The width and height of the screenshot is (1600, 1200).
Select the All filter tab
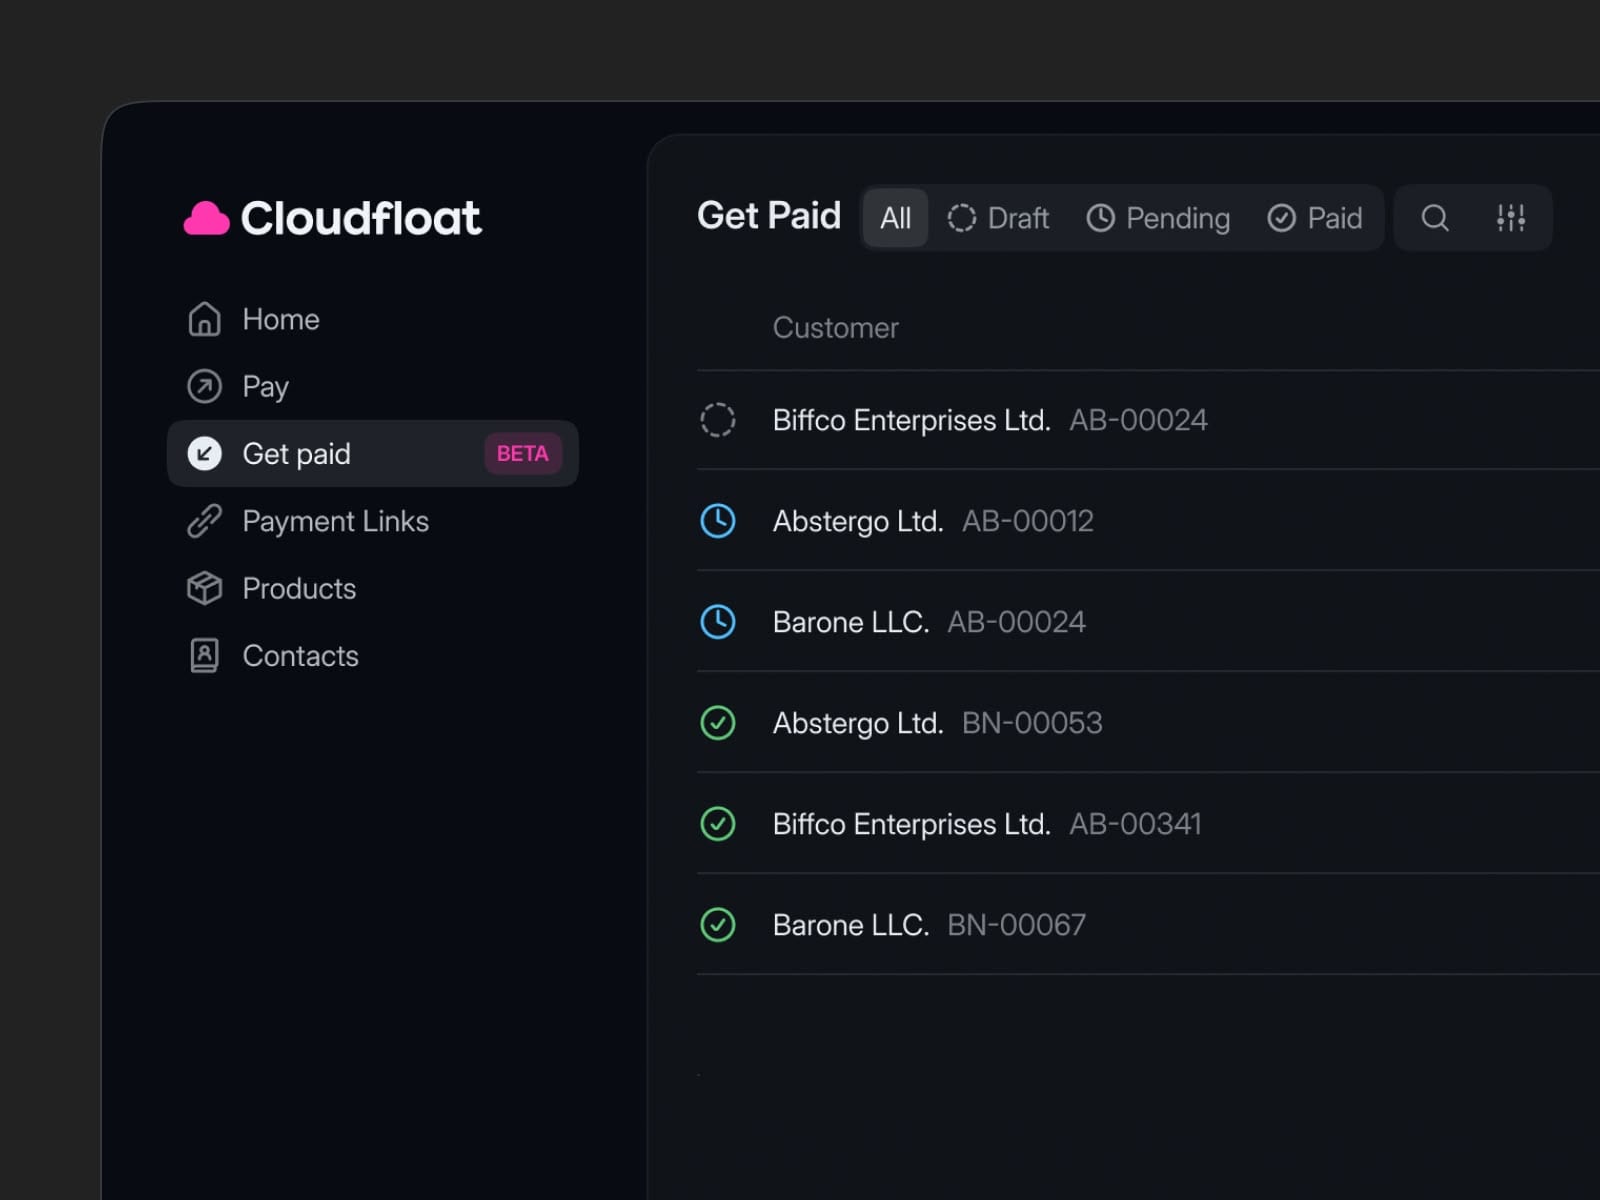click(x=895, y=218)
